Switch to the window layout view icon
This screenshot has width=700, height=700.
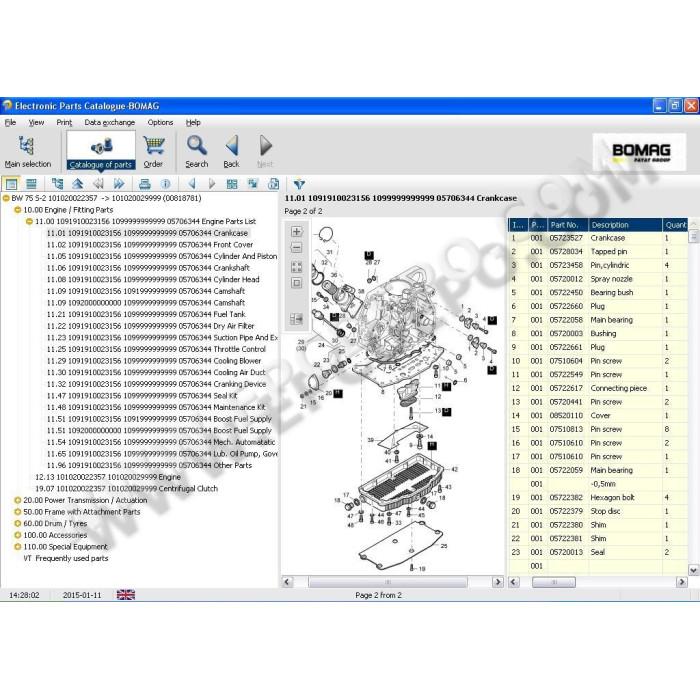pos(11,184)
